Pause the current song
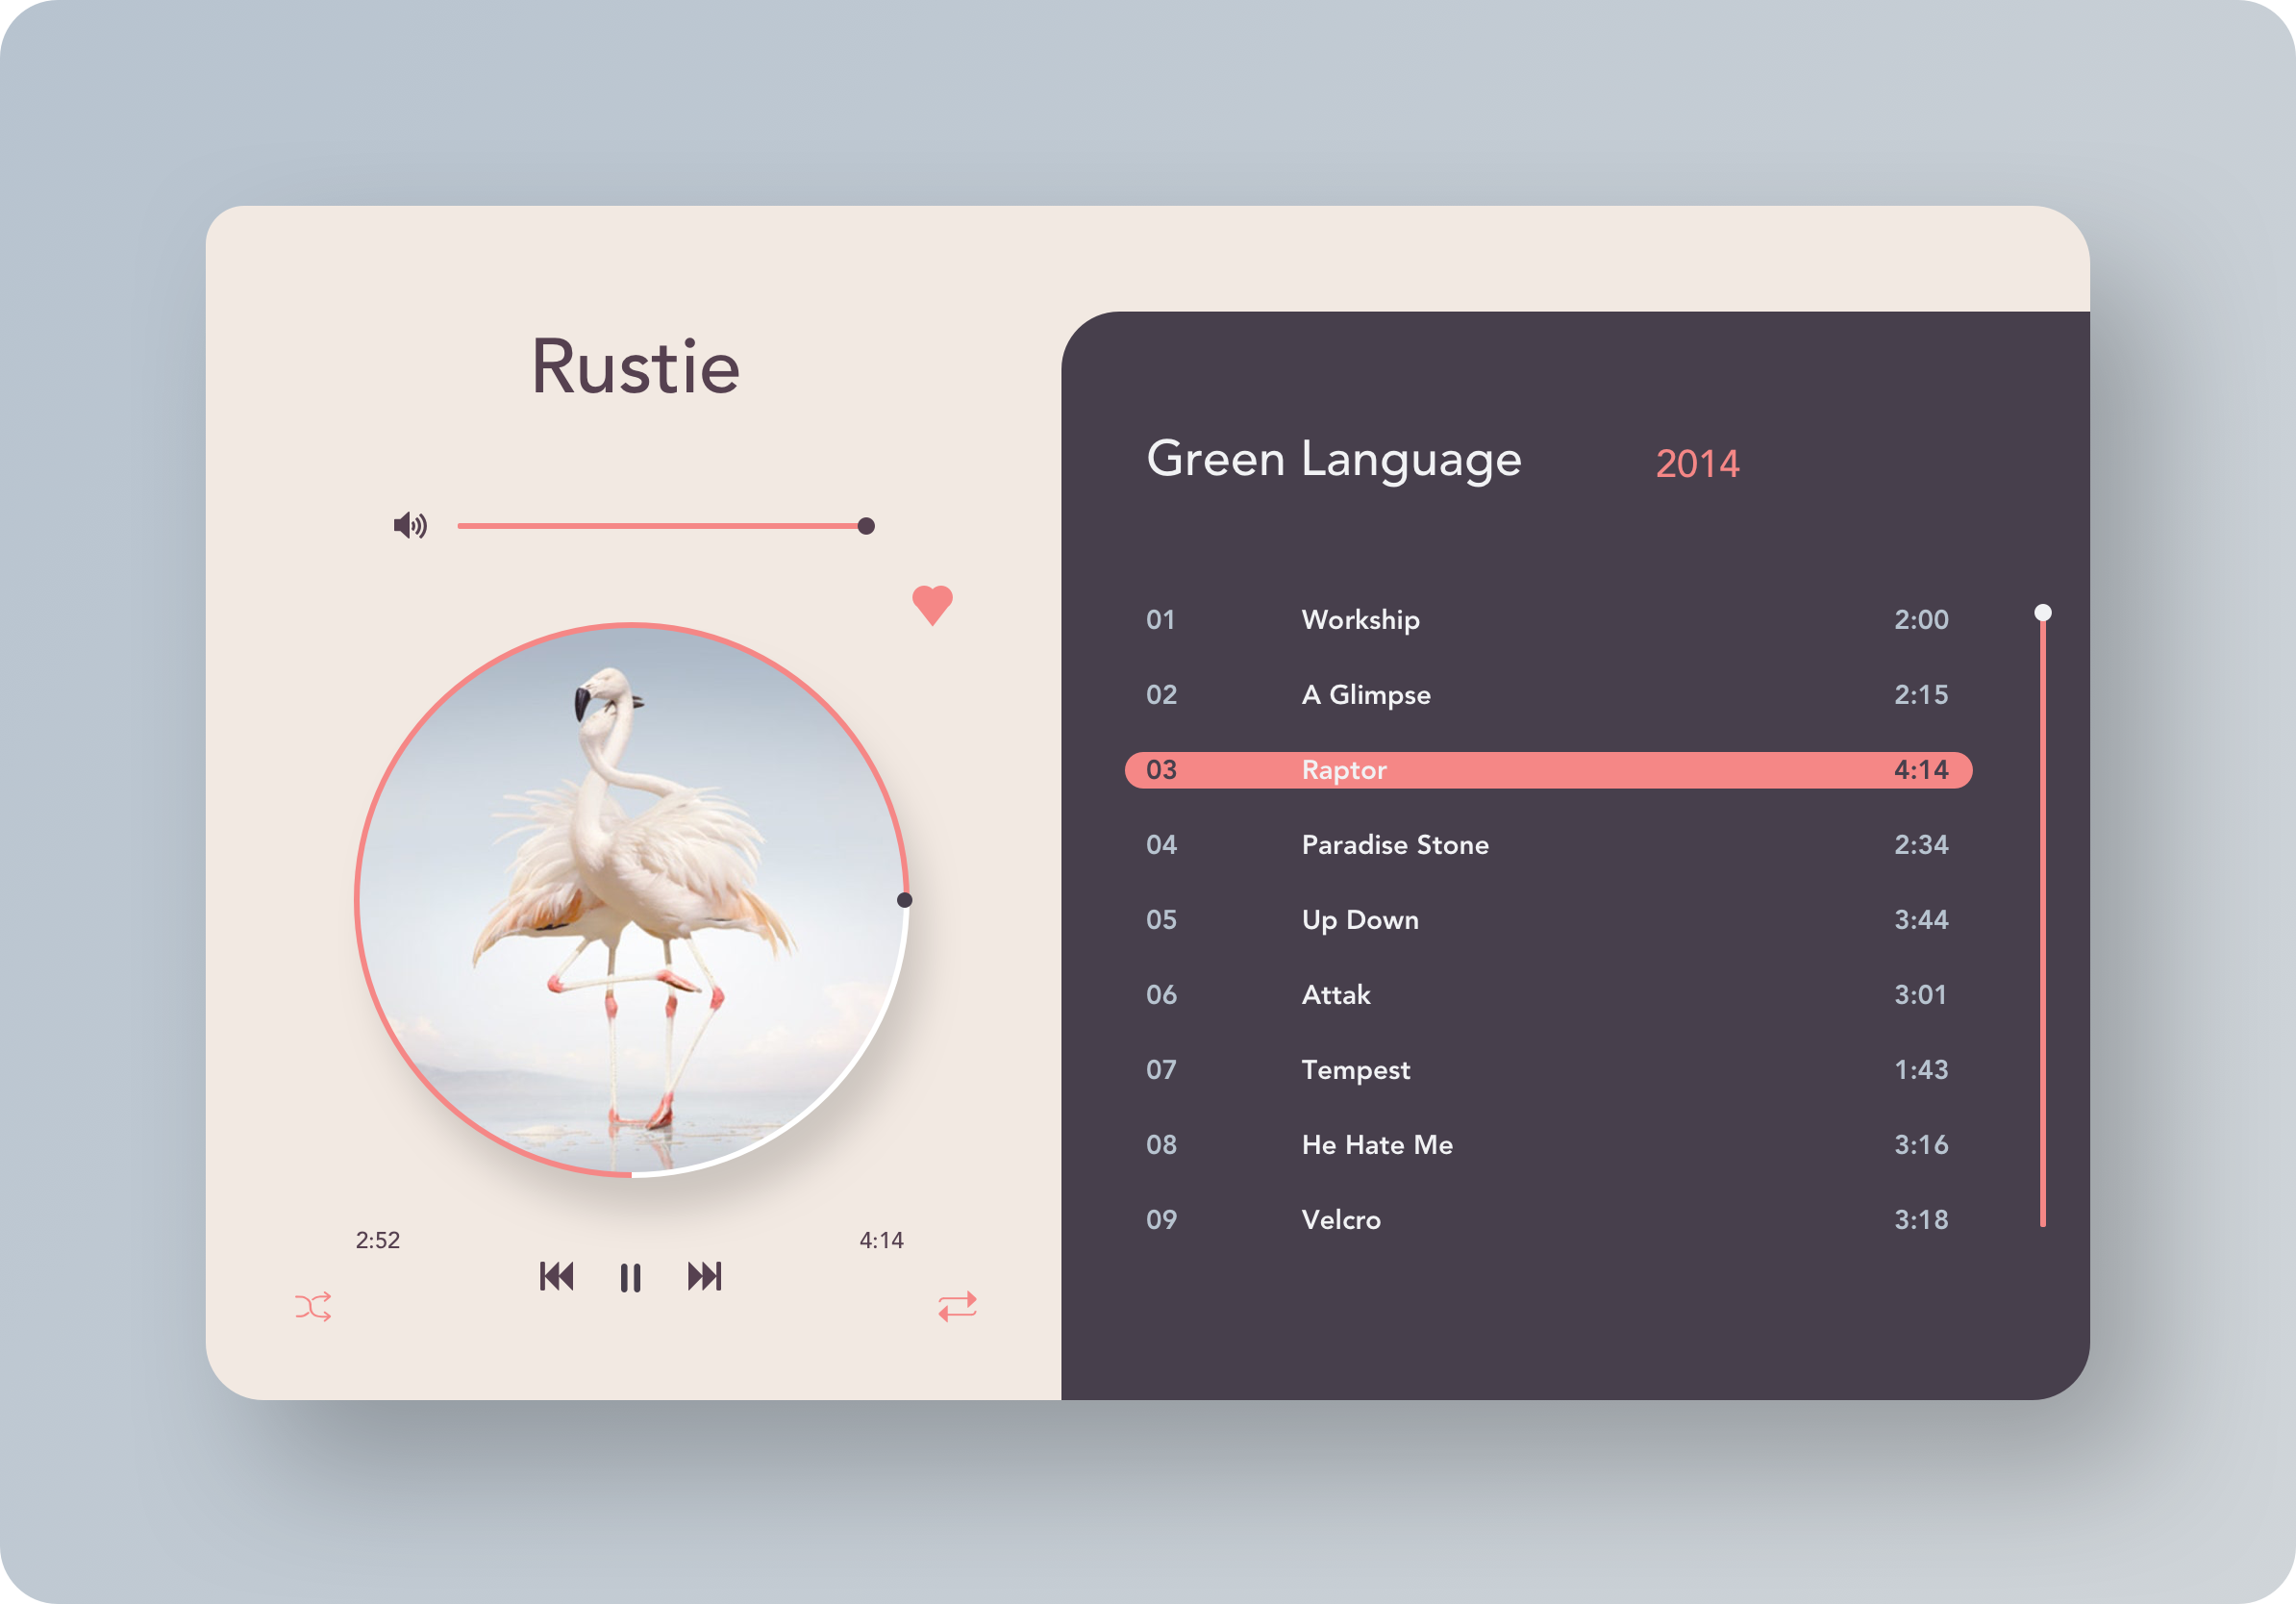Image resolution: width=2296 pixels, height=1604 pixels. click(x=630, y=1278)
